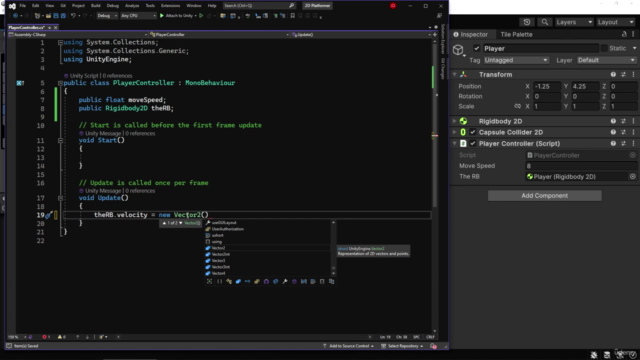
Task: Open the Tag Untagged dropdown
Action: click(516, 60)
